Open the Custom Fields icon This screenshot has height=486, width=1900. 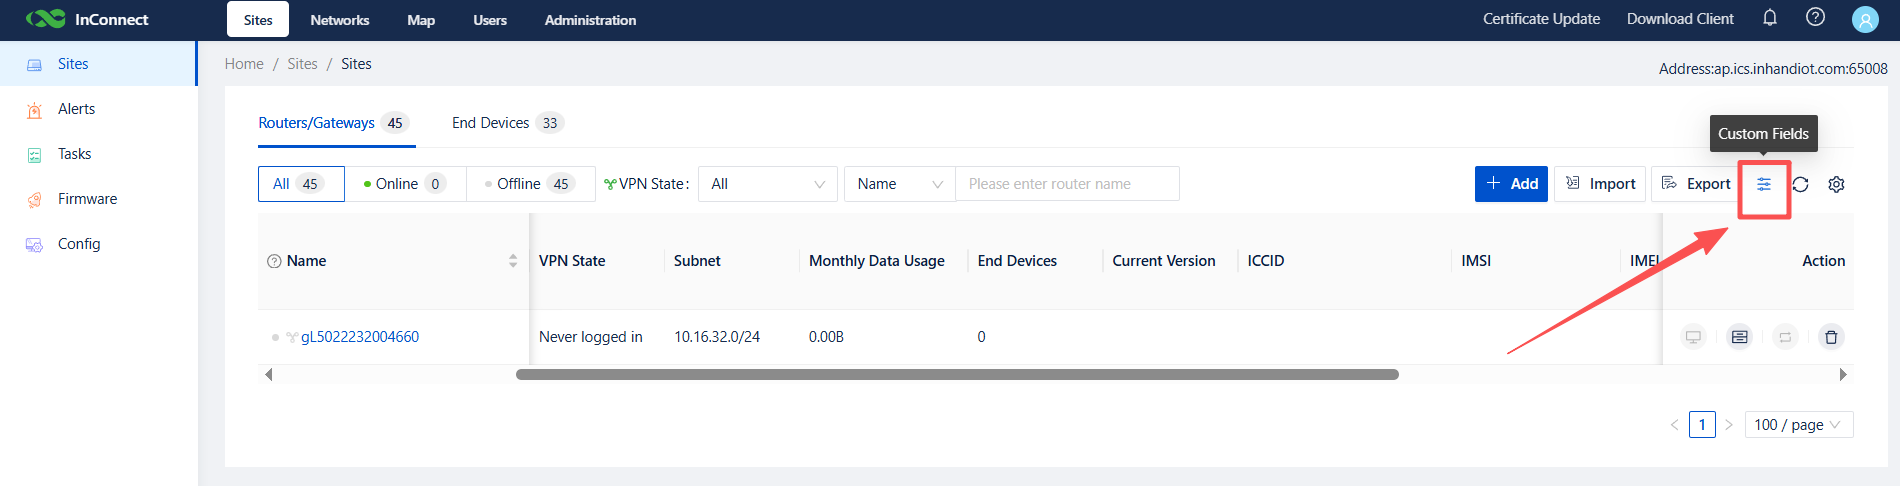coord(1764,184)
